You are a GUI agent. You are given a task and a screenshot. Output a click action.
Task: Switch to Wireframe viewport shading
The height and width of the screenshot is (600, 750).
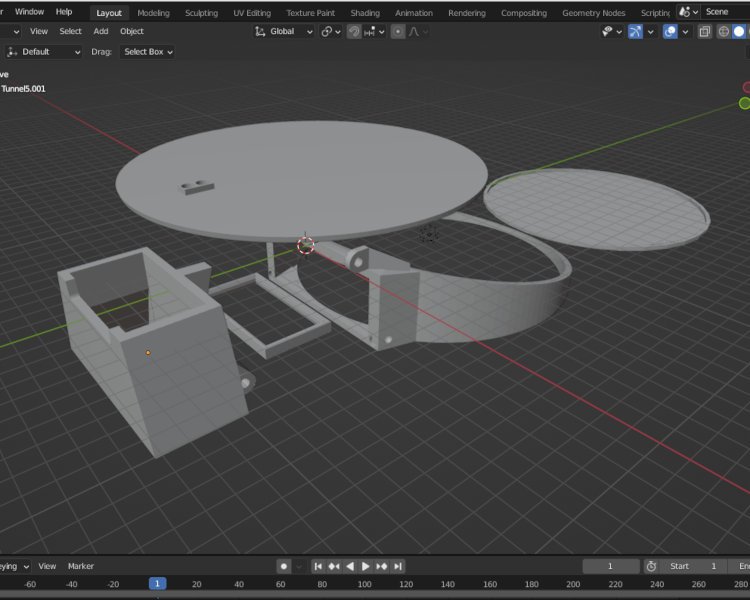pos(723,32)
